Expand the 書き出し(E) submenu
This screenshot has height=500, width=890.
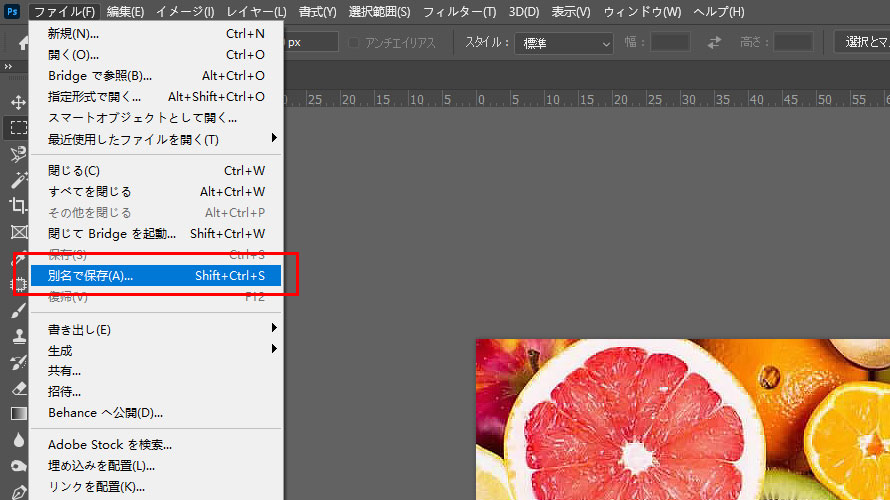(x=274, y=327)
